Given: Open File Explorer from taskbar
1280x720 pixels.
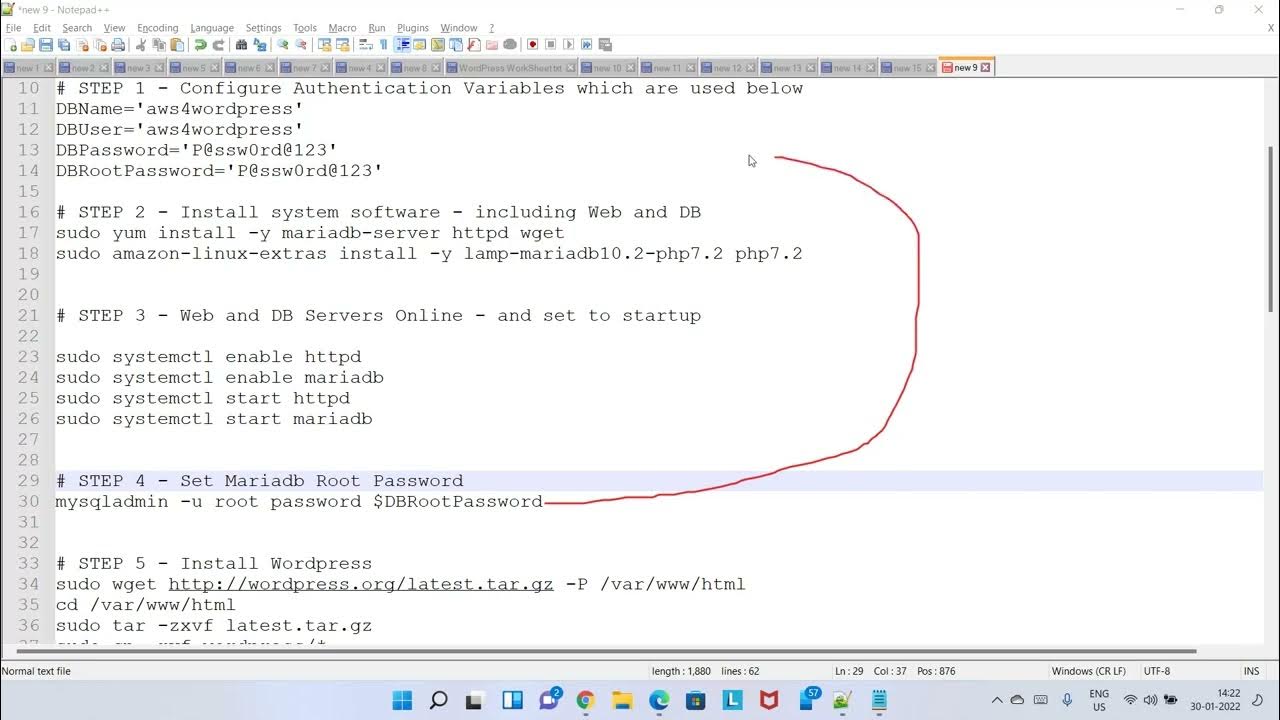Looking at the screenshot, I should coord(622,700).
